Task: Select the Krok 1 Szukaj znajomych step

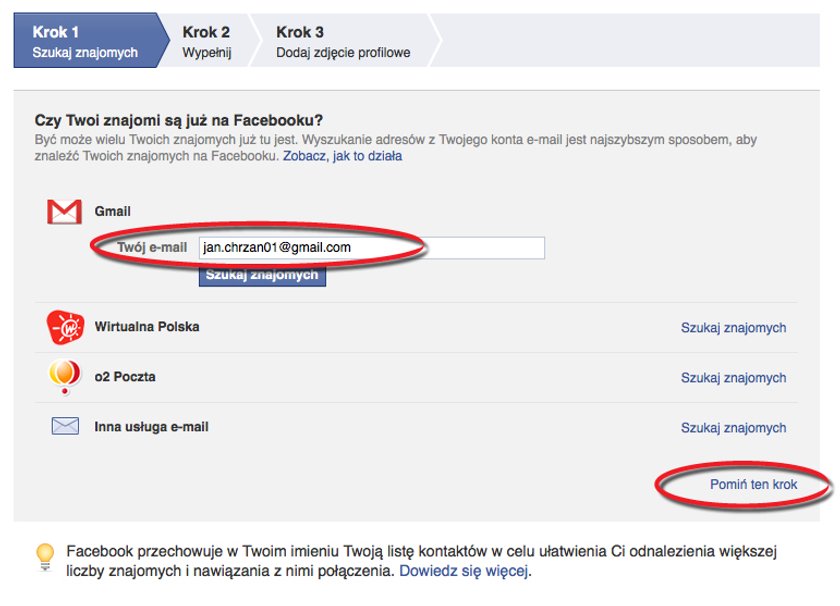Action: coord(86,41)
